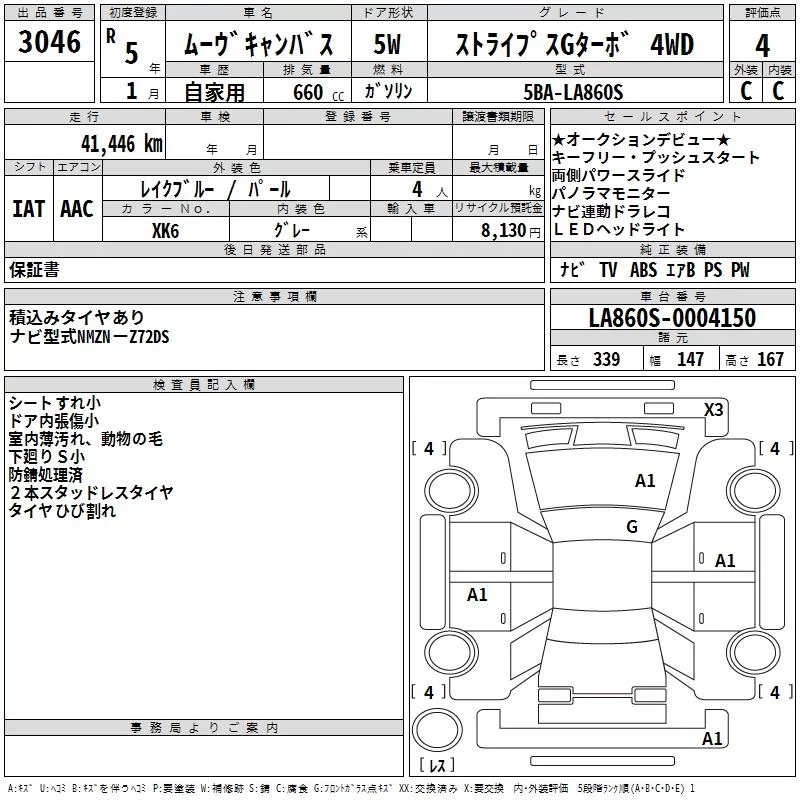Select the inspector note 下廻りS小
The height and width of the screenshot is (800, 800).
46,457
